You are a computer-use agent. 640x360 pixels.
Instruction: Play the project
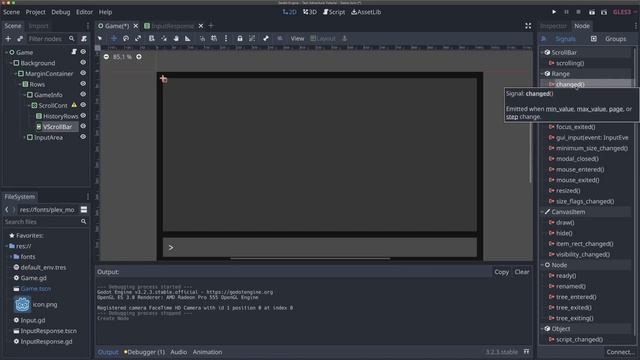pos(554,12)
